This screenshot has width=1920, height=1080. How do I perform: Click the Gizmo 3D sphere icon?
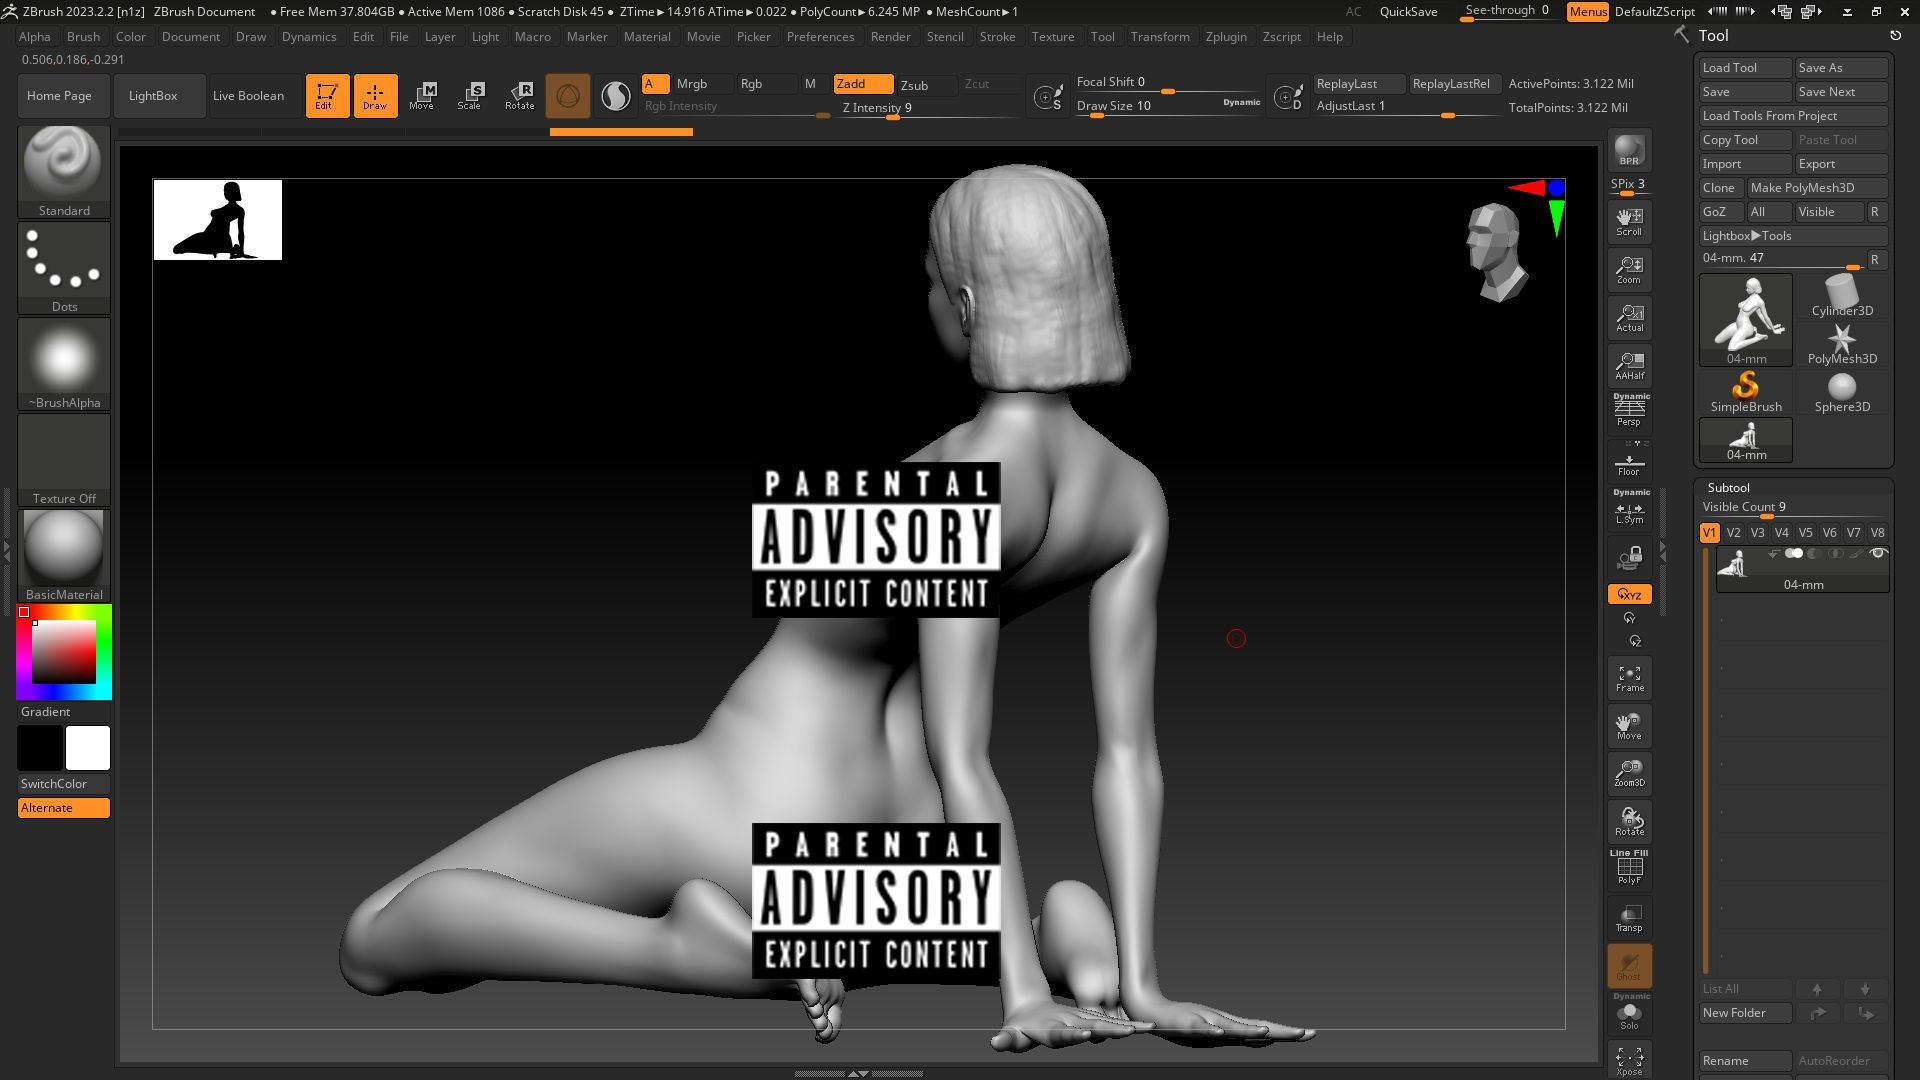(567, 96)
